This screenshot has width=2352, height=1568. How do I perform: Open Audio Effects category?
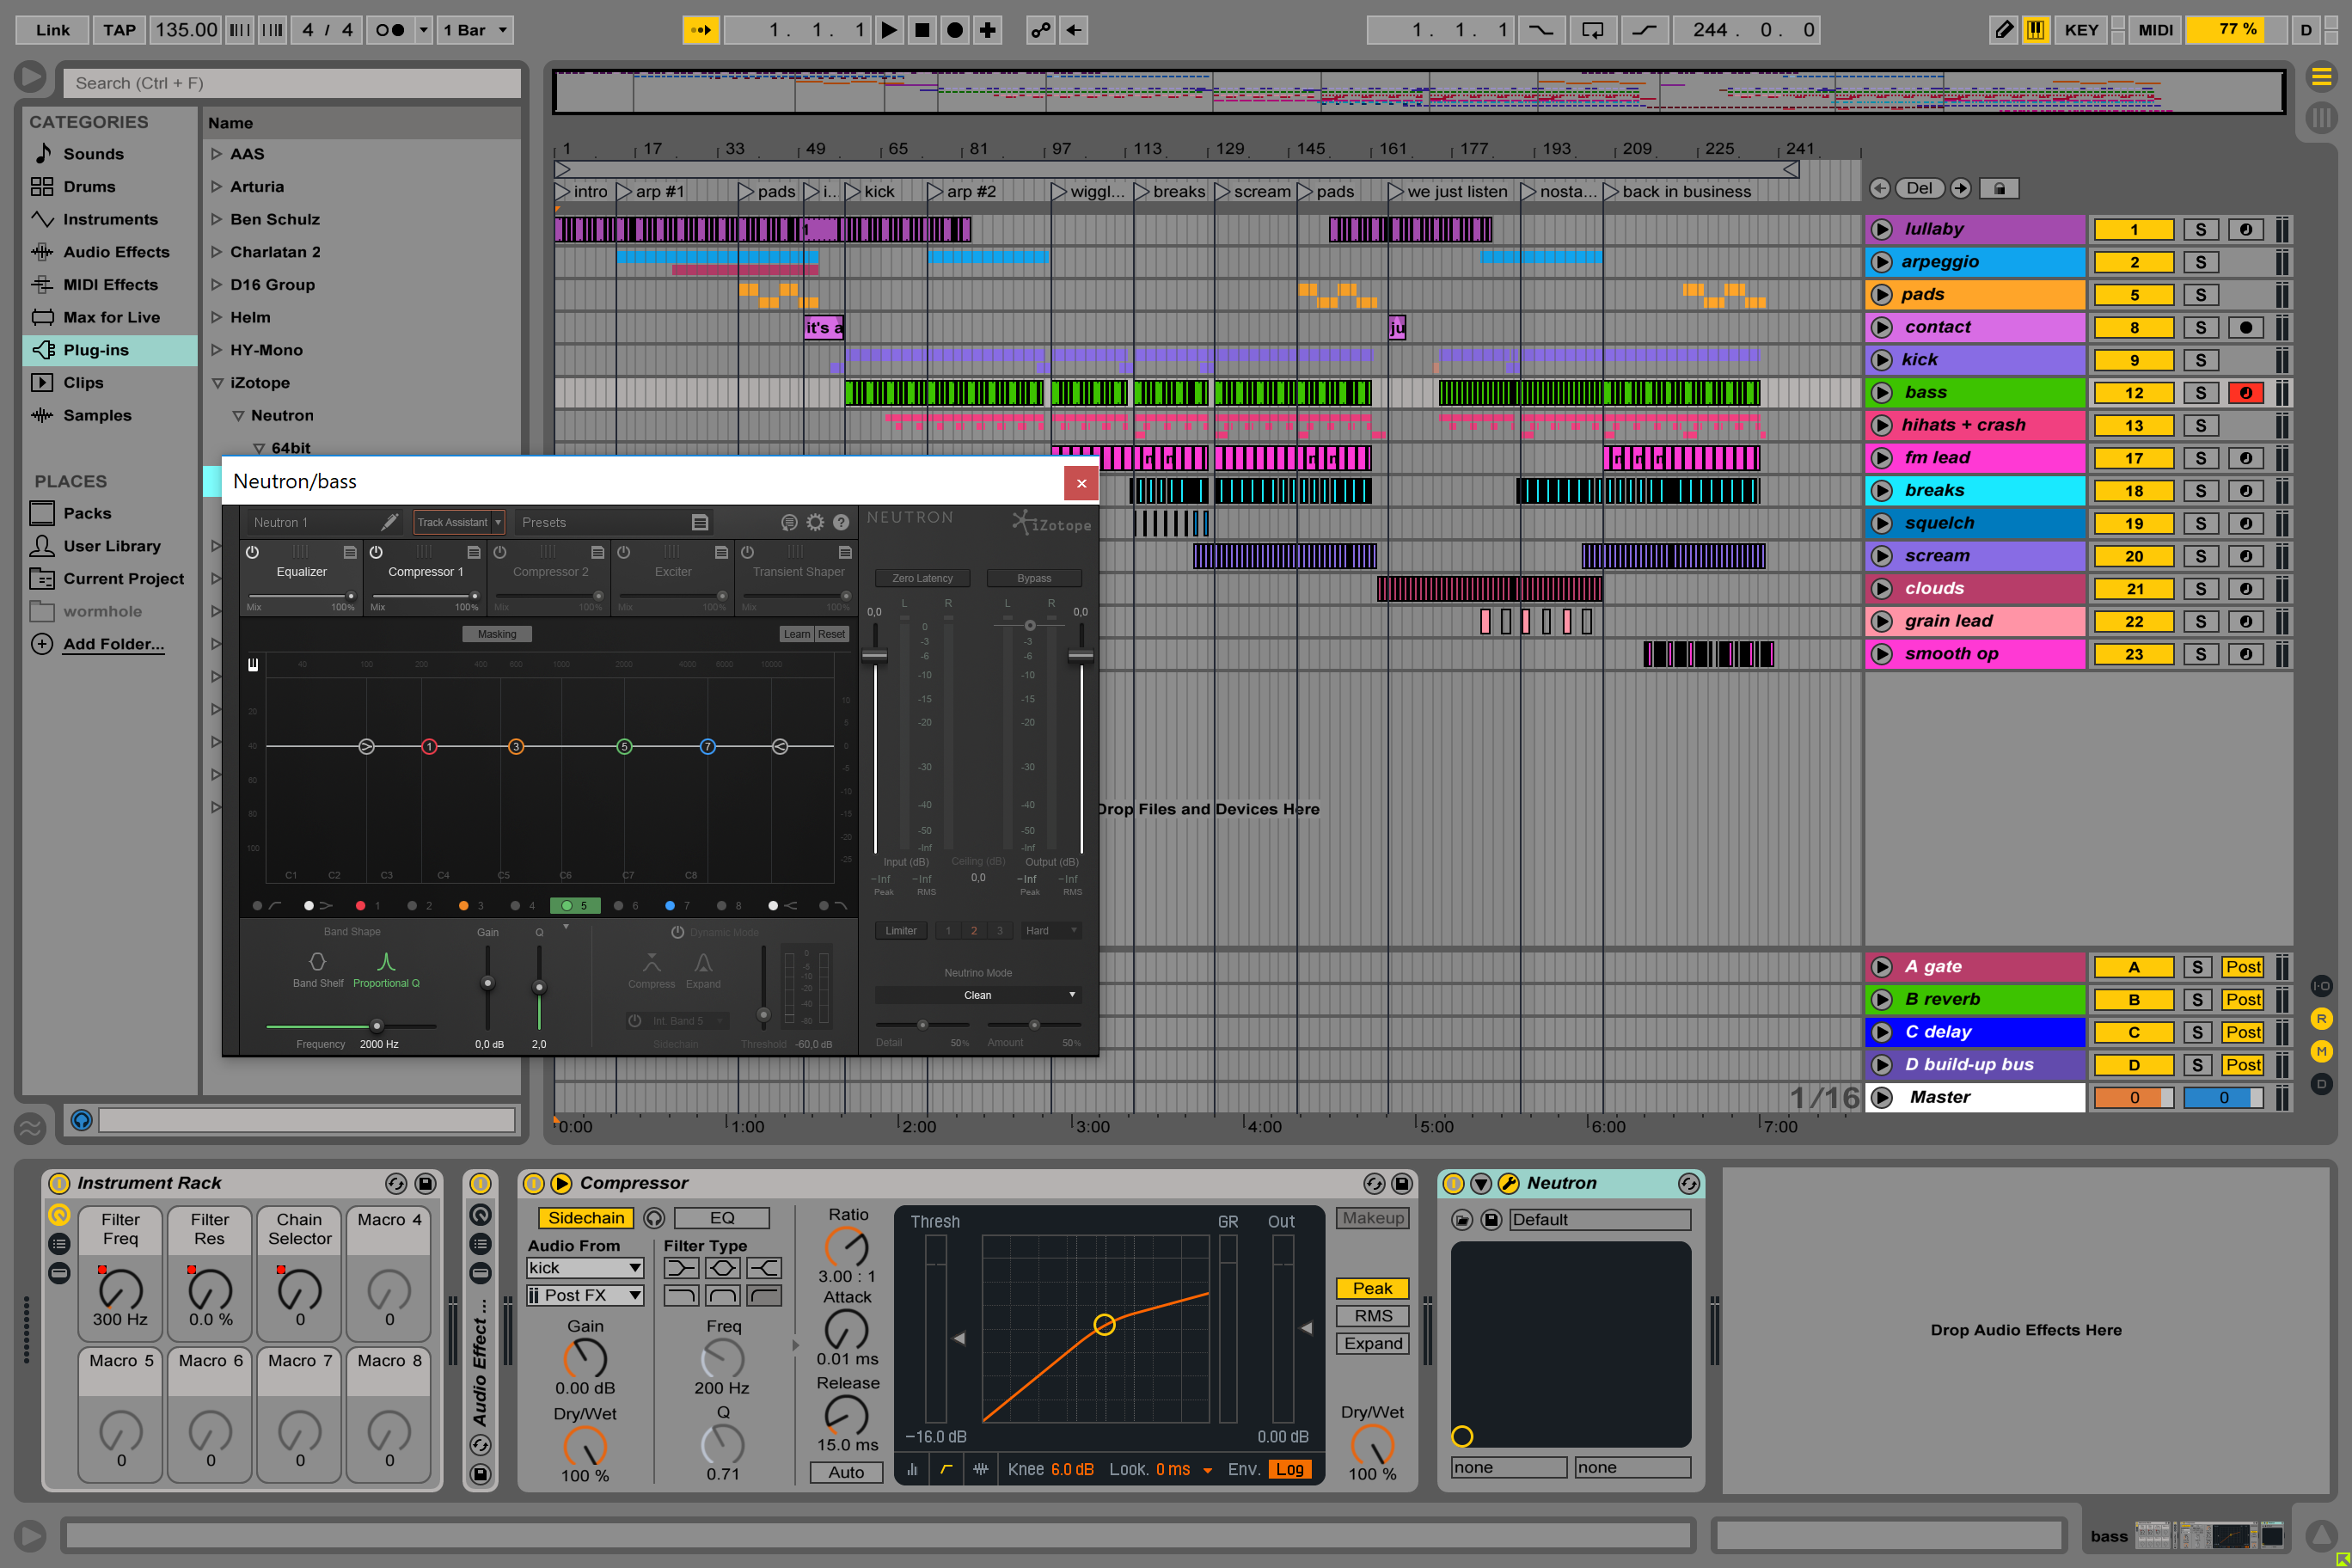(x=116, y=252)
